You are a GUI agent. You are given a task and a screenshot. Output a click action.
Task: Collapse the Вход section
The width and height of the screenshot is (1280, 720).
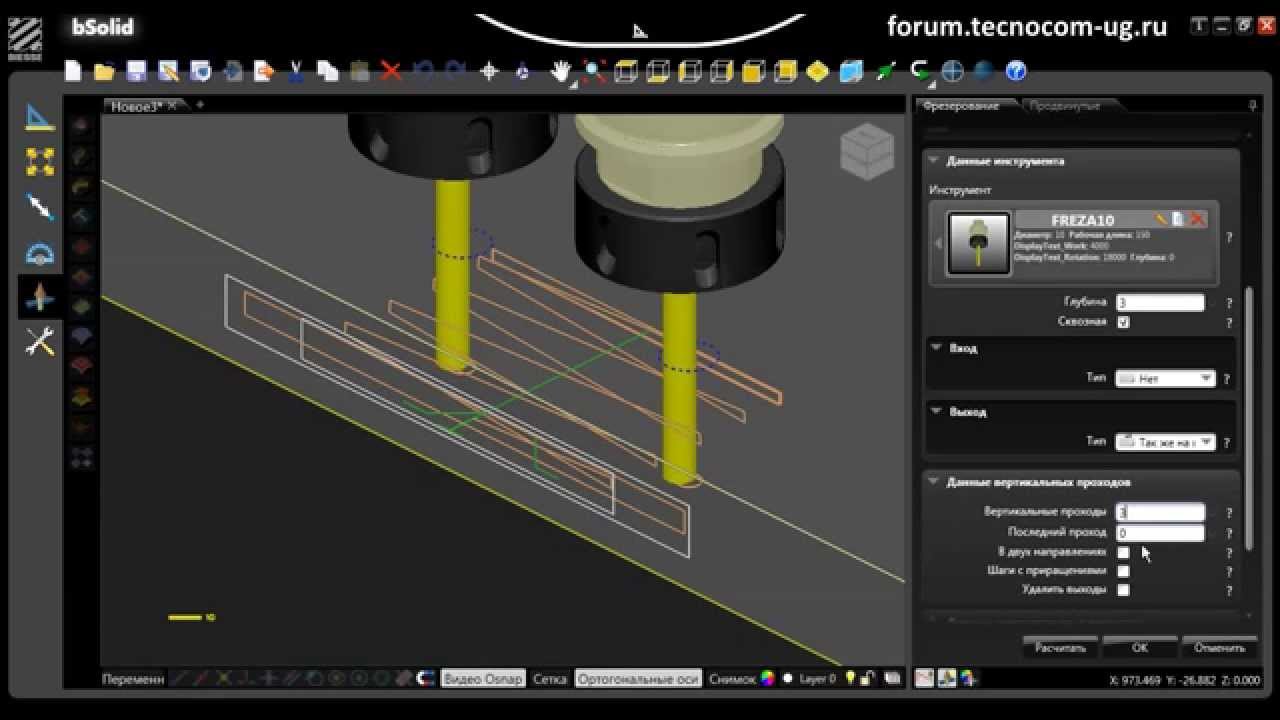(x=937, y=348)
